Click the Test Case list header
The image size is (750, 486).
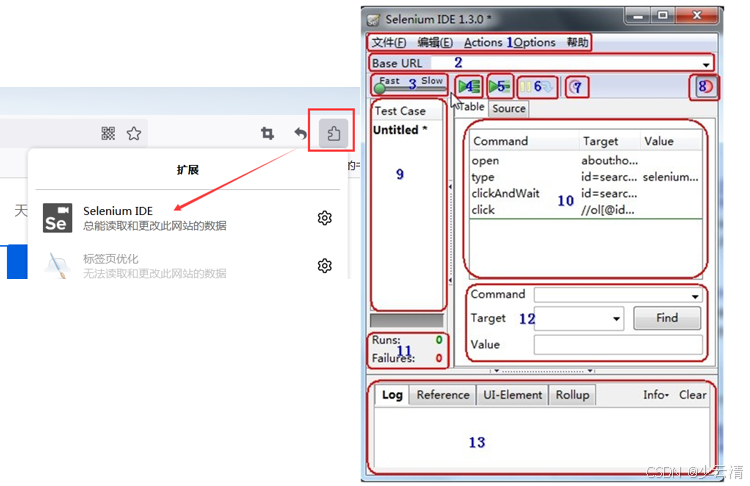(x=408, y=111)
